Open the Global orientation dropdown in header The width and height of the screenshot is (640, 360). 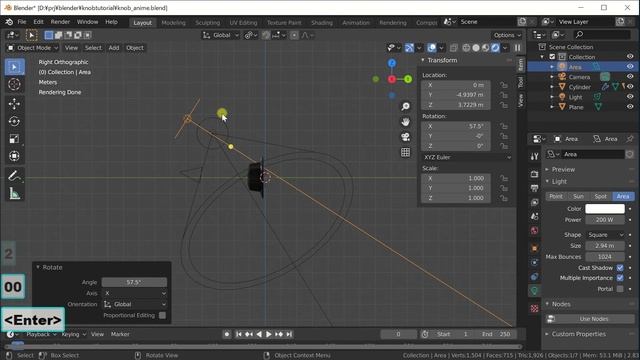(x=221, y=36)
